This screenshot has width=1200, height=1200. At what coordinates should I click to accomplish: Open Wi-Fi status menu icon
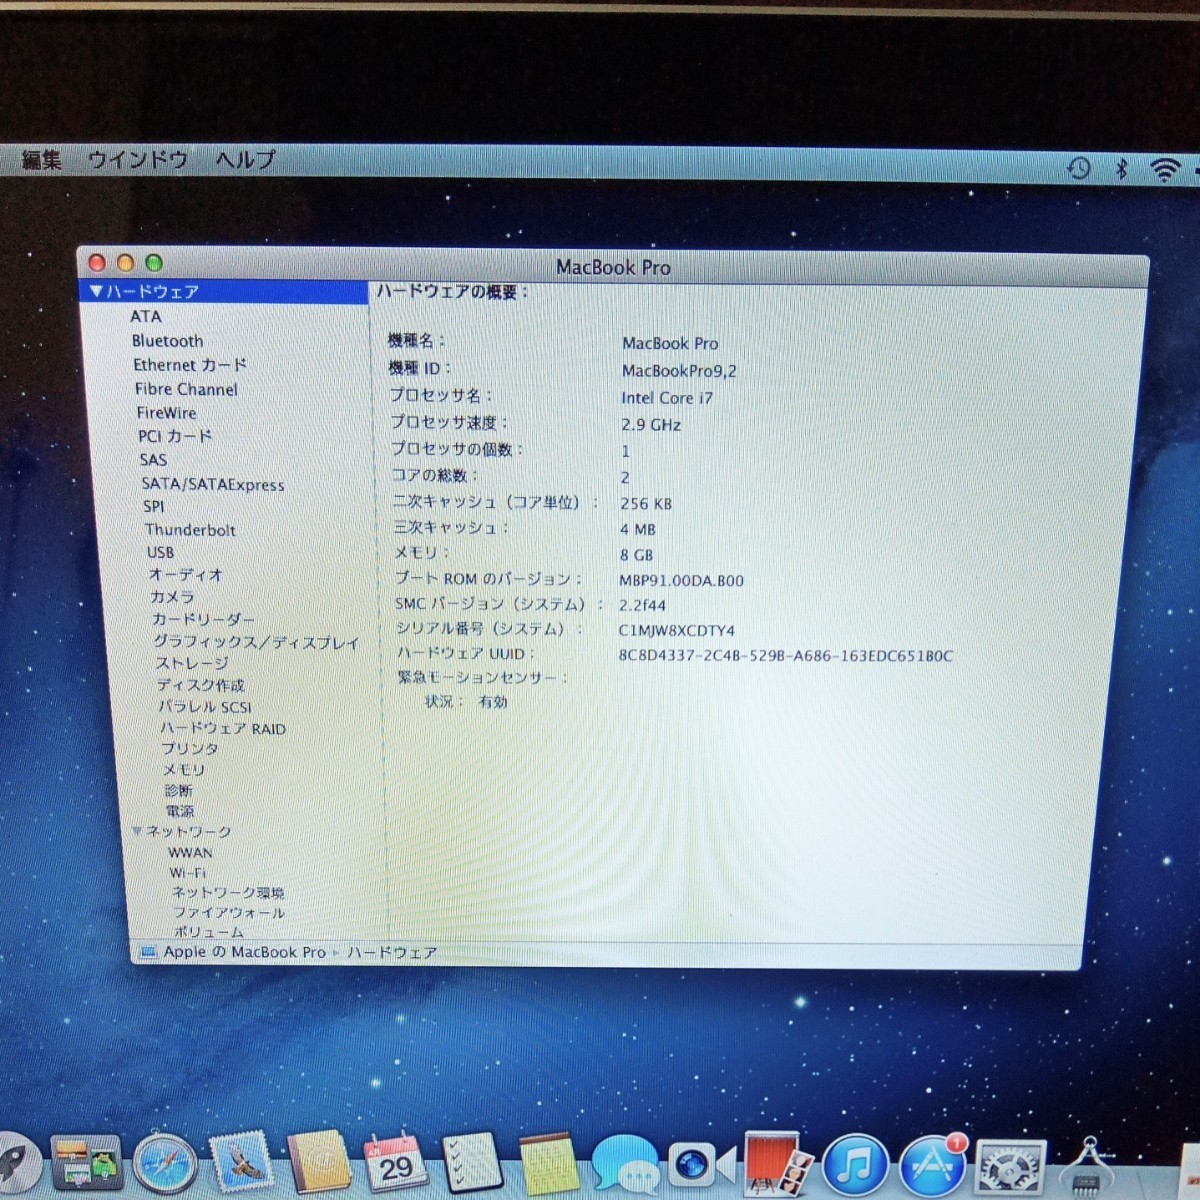click(1165, 170)
